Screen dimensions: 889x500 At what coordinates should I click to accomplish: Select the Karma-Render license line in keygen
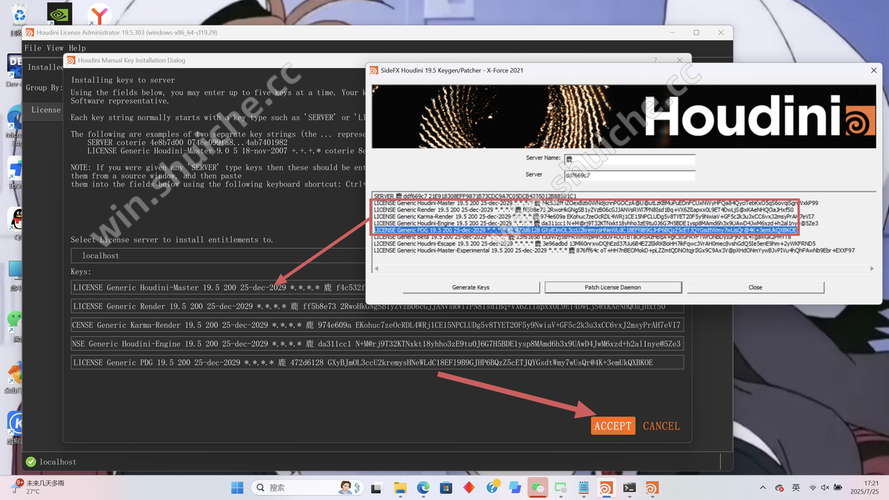pos(594,217)
